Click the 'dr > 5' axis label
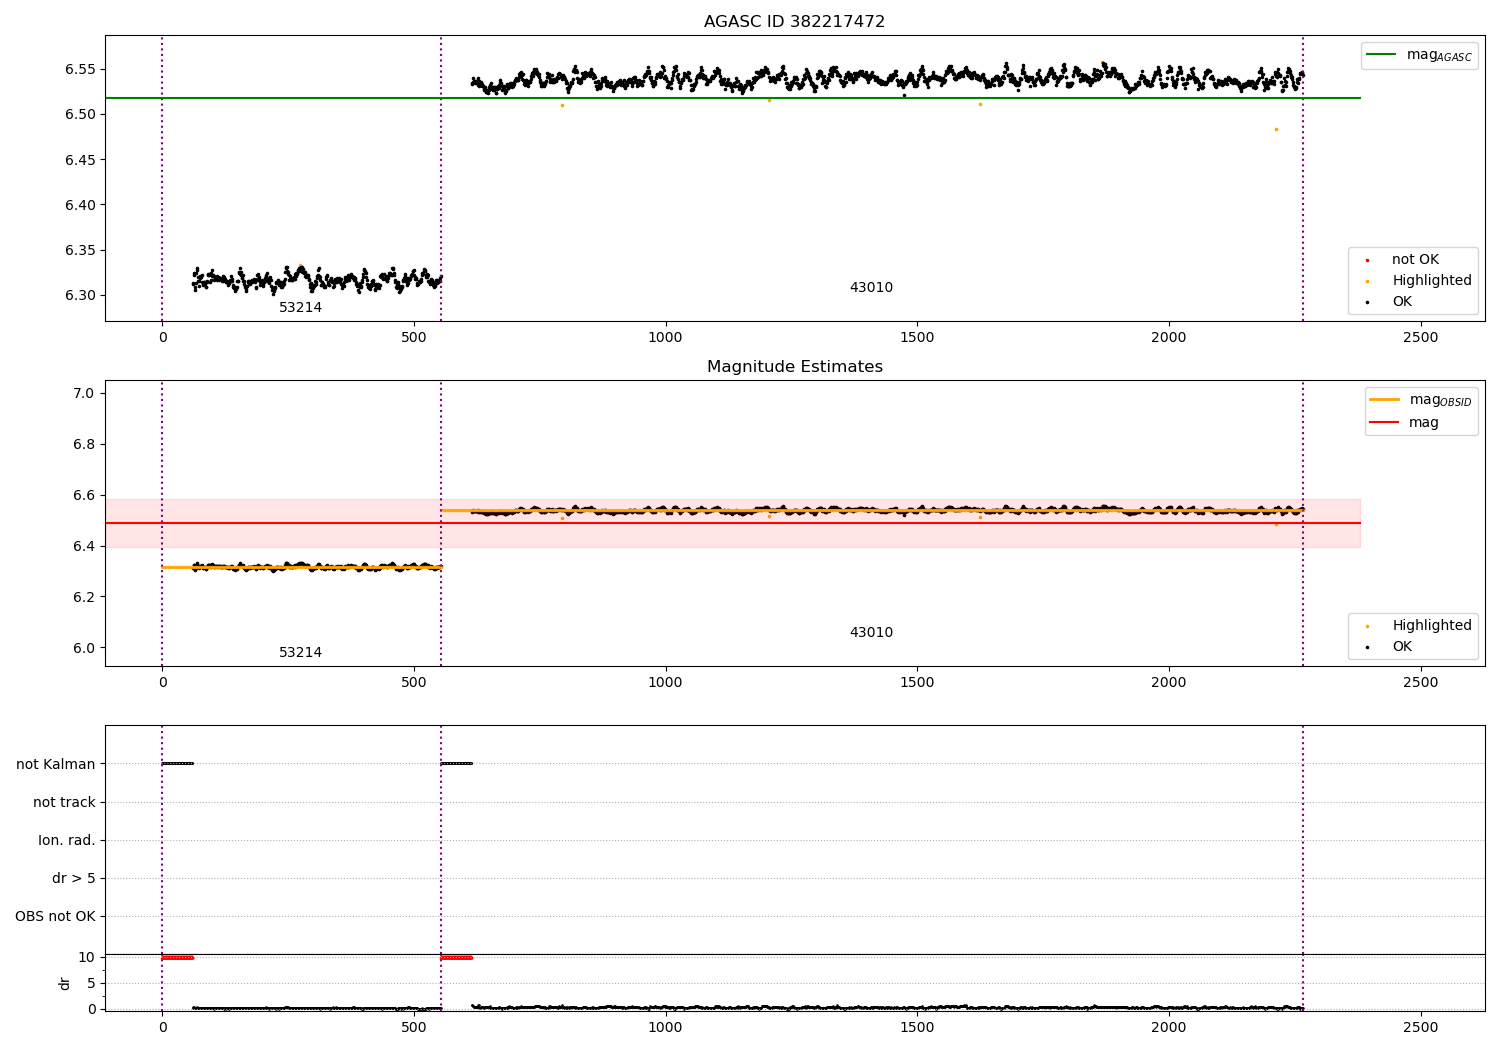This screenshot has width=1500, height=1050. (x=74, y=878)
